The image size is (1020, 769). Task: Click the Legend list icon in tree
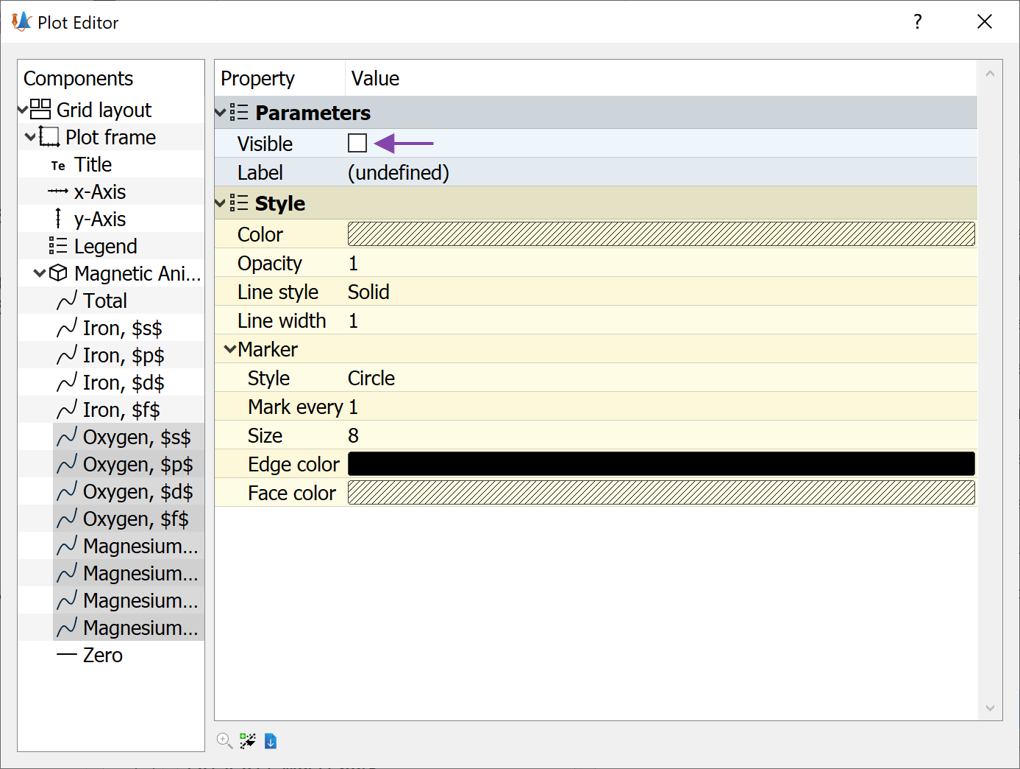pyautogui.click(x=58, y=246)
